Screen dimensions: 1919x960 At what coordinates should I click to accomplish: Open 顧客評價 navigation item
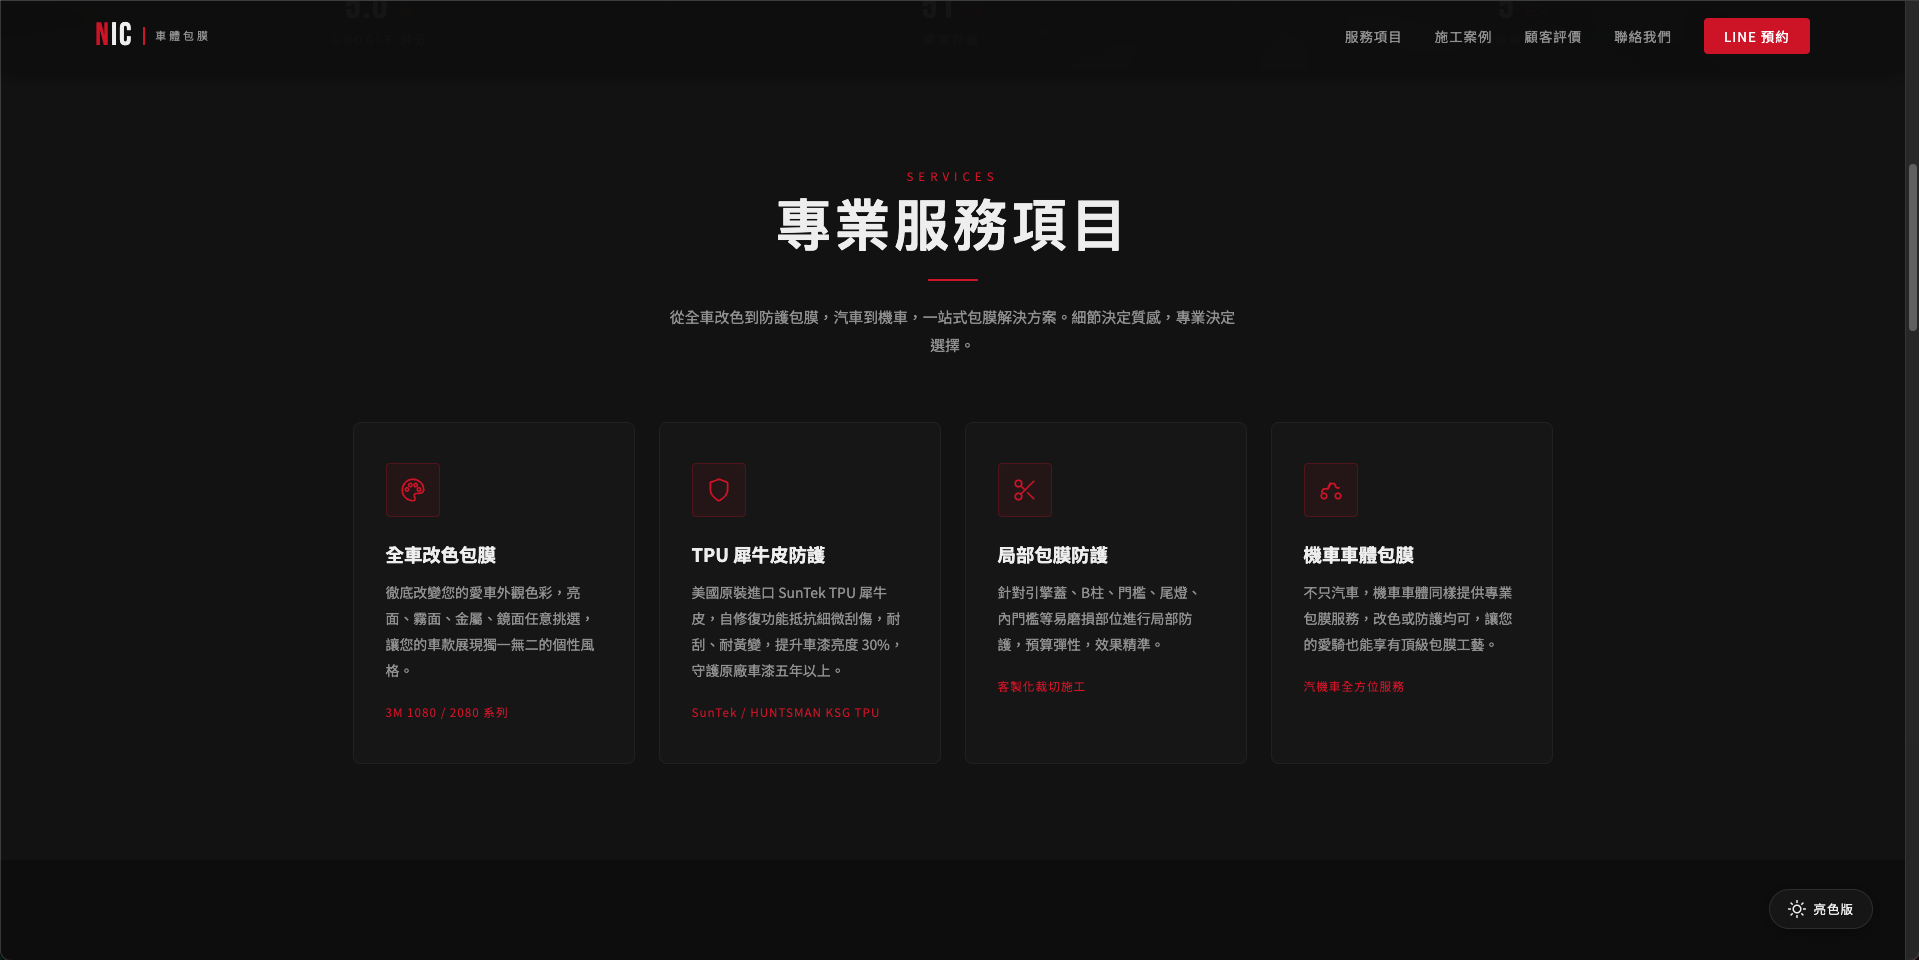pyautogui.click(x=1553, y=37)
